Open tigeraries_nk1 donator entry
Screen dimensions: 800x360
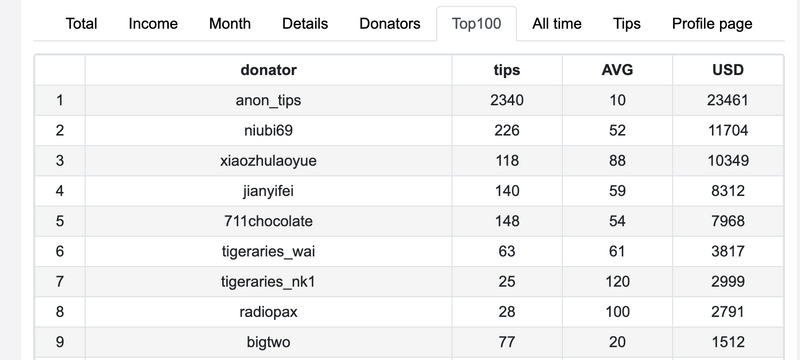coord(268,282)
